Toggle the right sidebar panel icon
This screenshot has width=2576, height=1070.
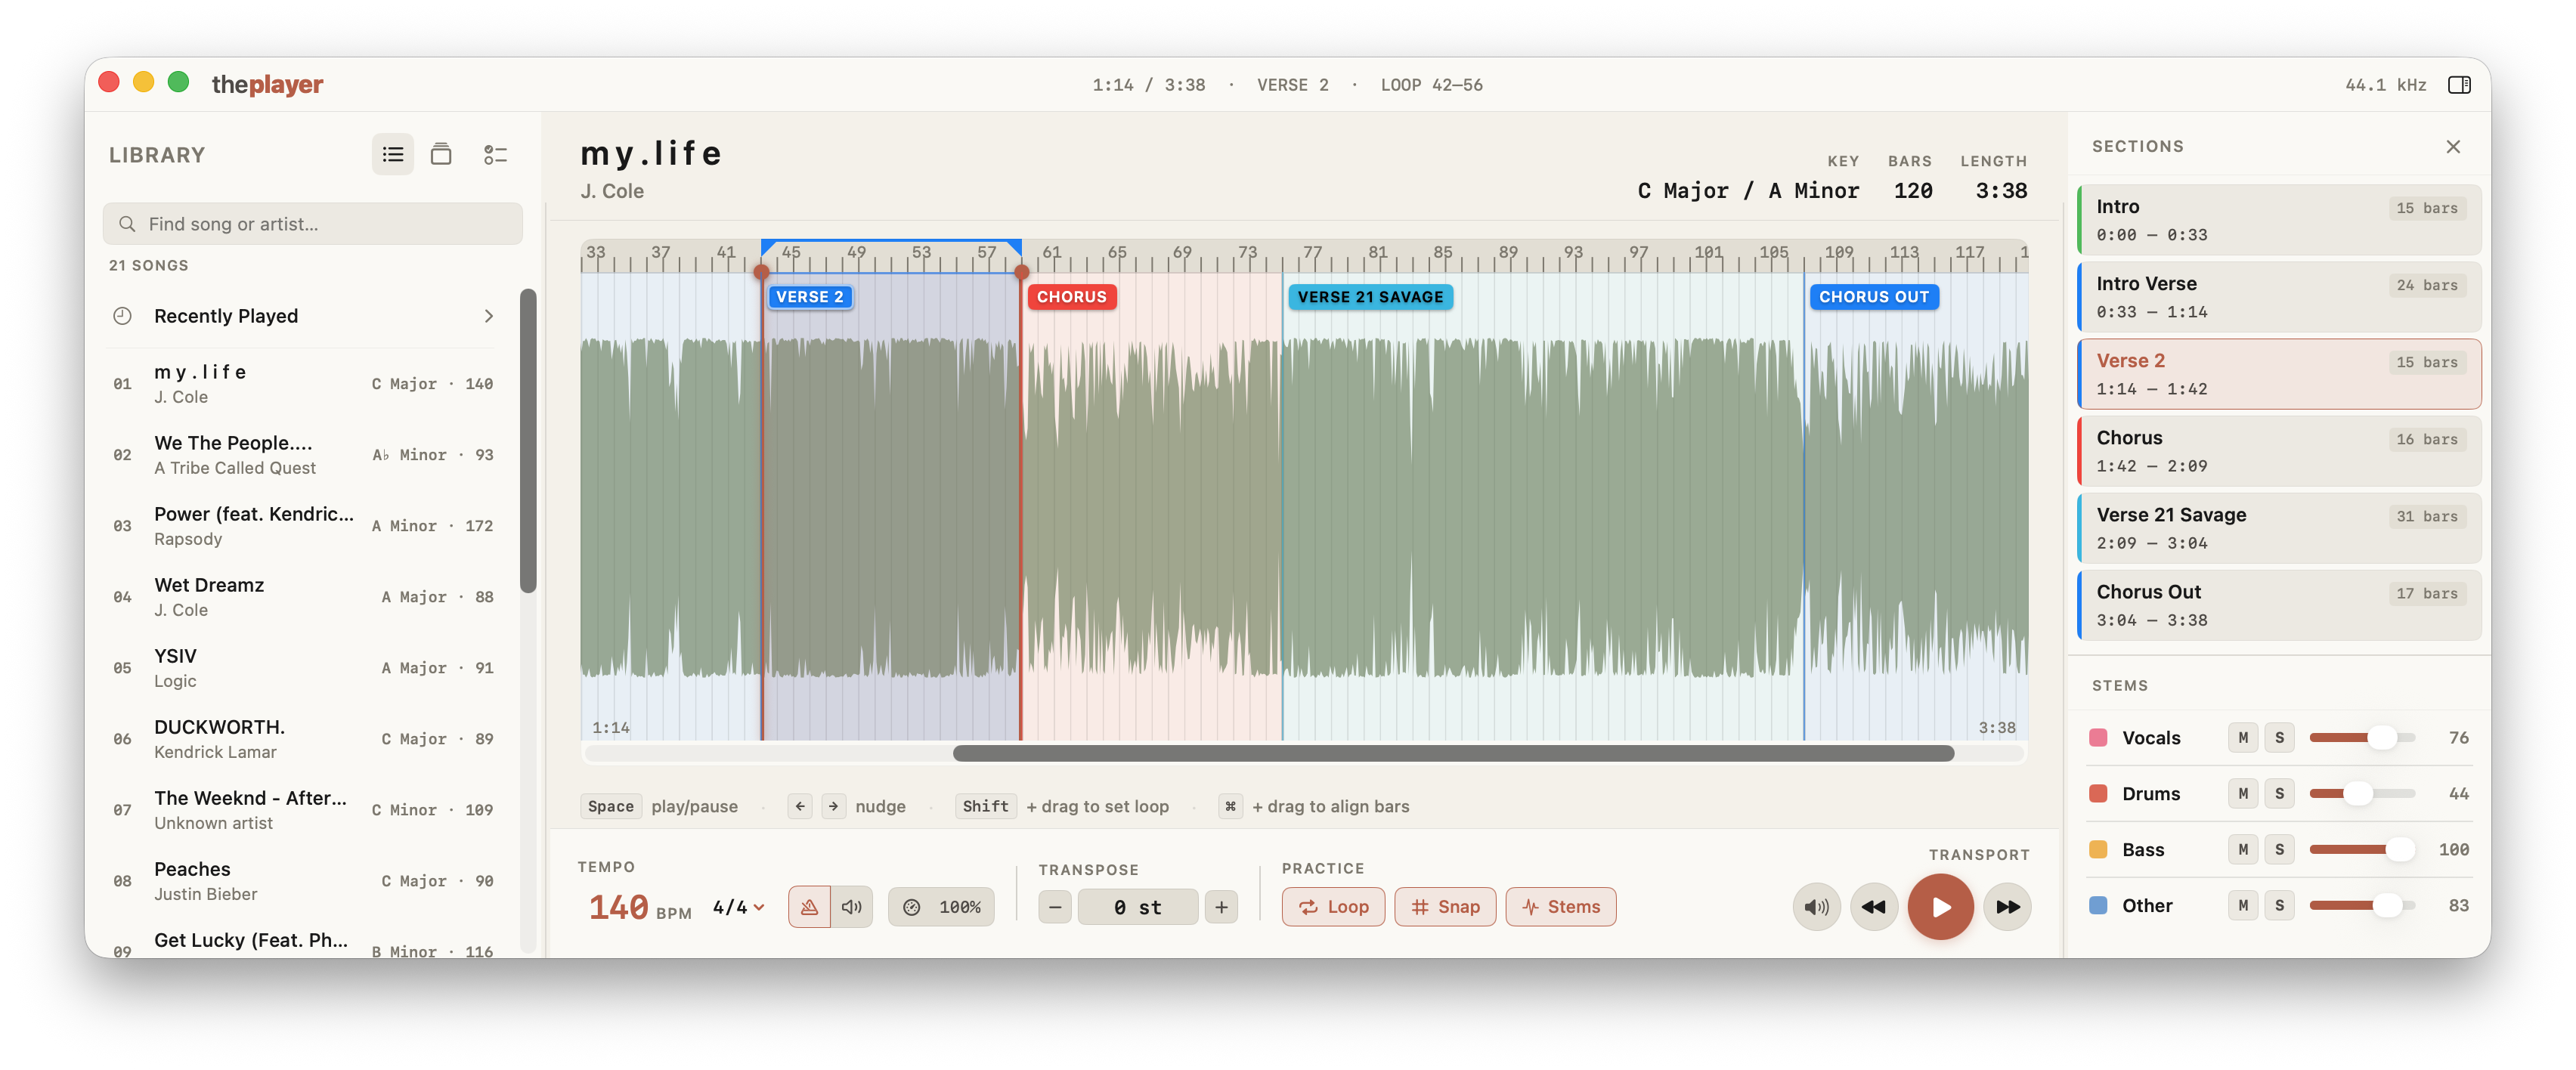click(x=2459, y=85)
